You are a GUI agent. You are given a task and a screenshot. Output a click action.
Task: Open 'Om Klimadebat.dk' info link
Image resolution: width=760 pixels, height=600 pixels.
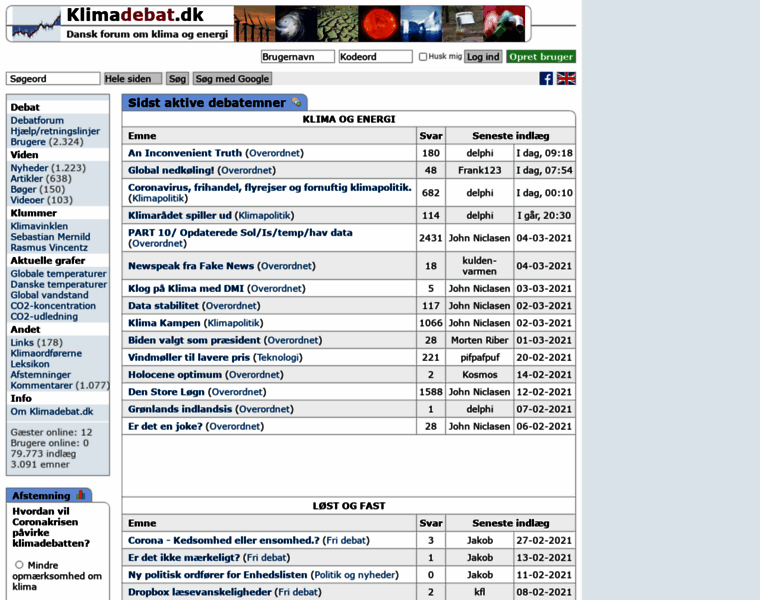52,411
